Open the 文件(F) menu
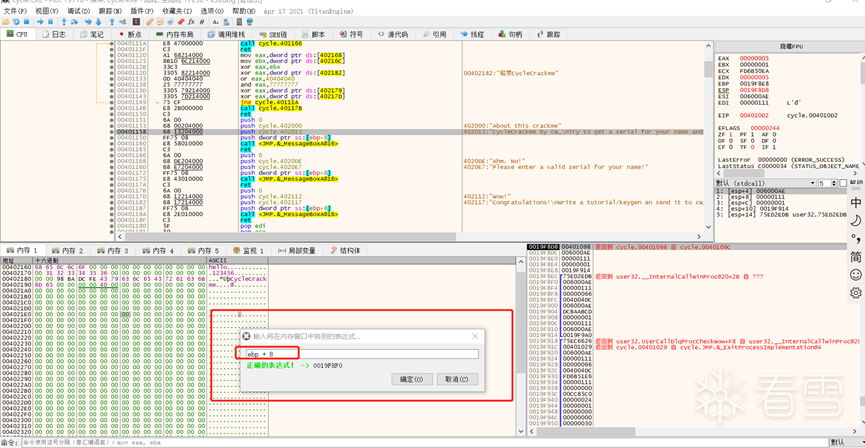Viewport: 865px width, 448px height. pos(15,11)
